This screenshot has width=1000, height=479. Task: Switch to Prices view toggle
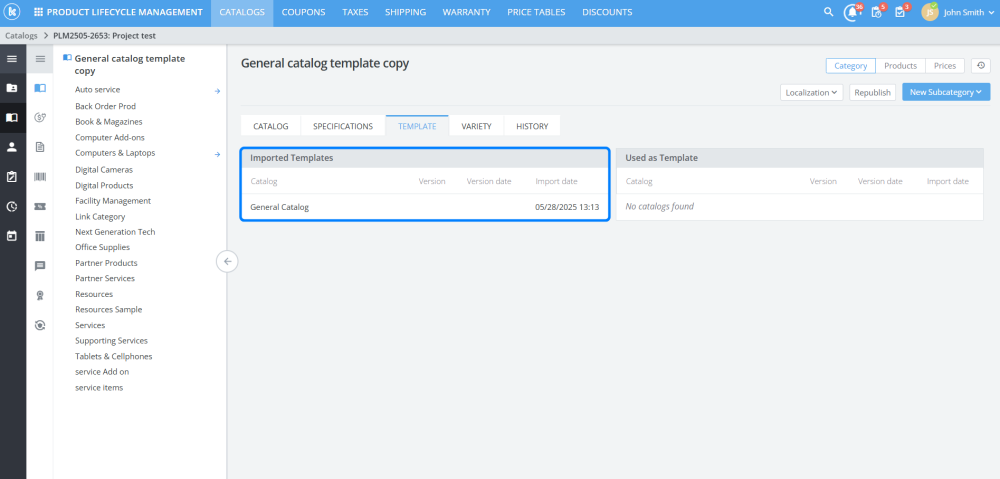(945, 66)
